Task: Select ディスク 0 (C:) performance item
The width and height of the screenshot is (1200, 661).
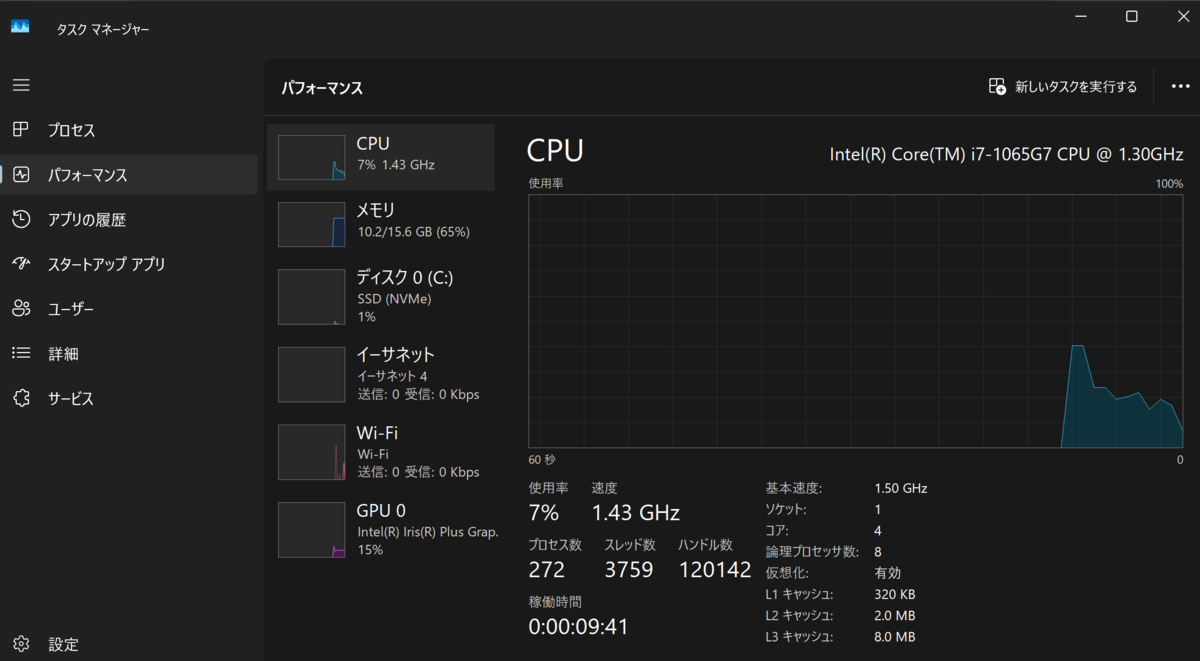Action: (381, 296)
